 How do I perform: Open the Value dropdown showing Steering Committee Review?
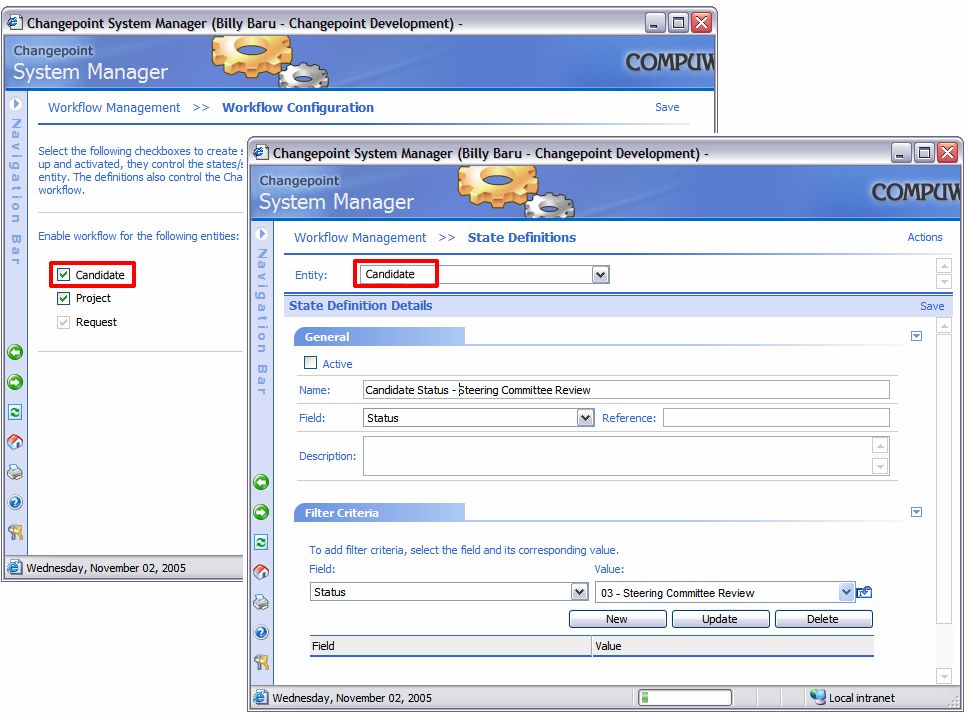tap(847, 592)
